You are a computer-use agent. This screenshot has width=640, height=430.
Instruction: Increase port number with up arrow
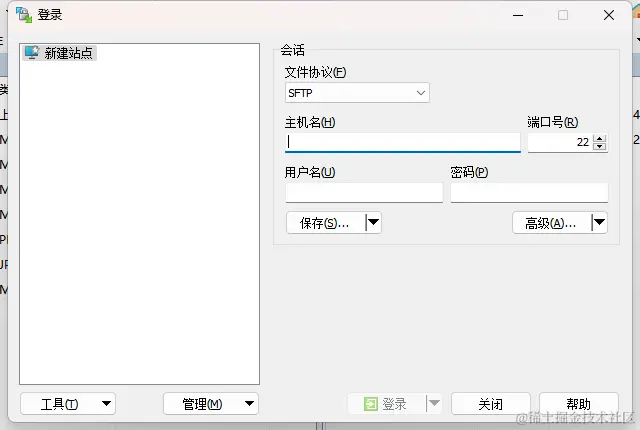point(600,139)
